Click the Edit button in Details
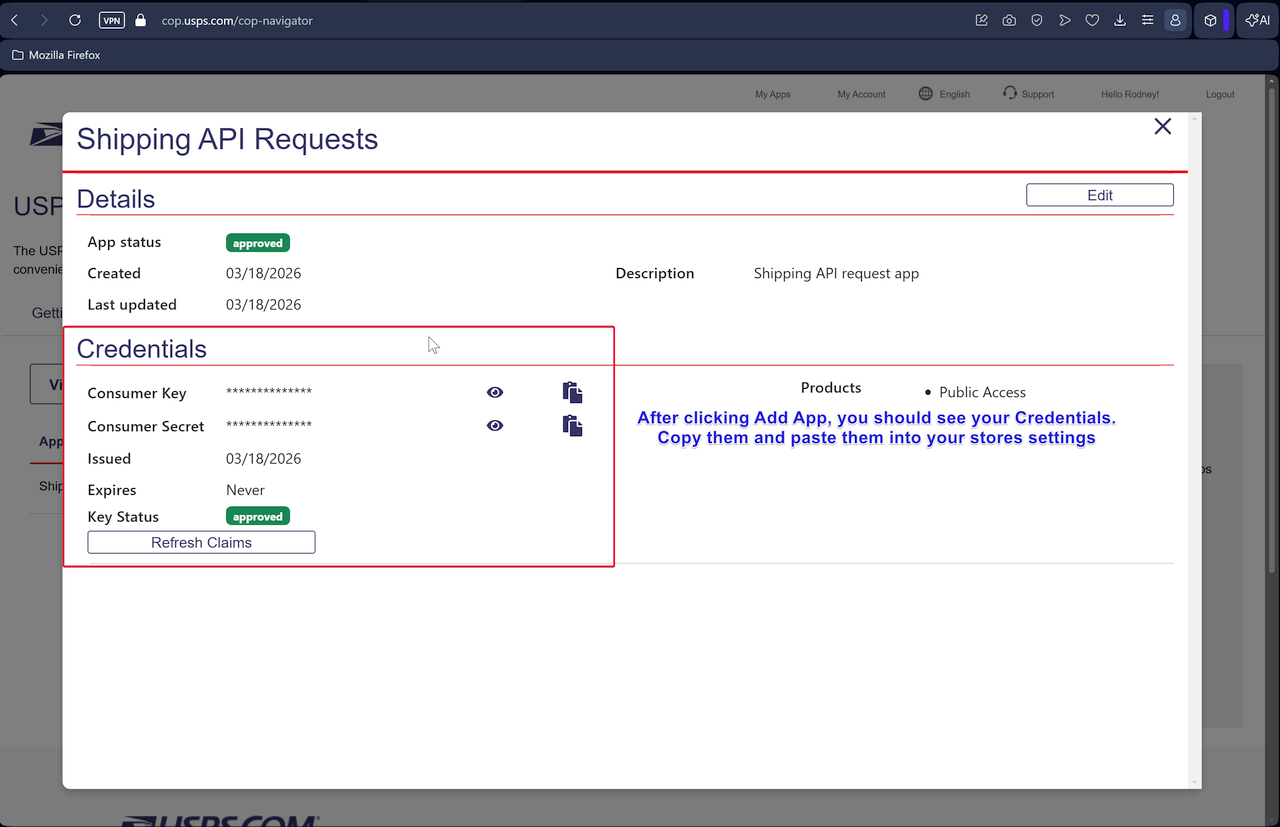This screenshot has width=1280, height=827. (x=1100, y=195)
